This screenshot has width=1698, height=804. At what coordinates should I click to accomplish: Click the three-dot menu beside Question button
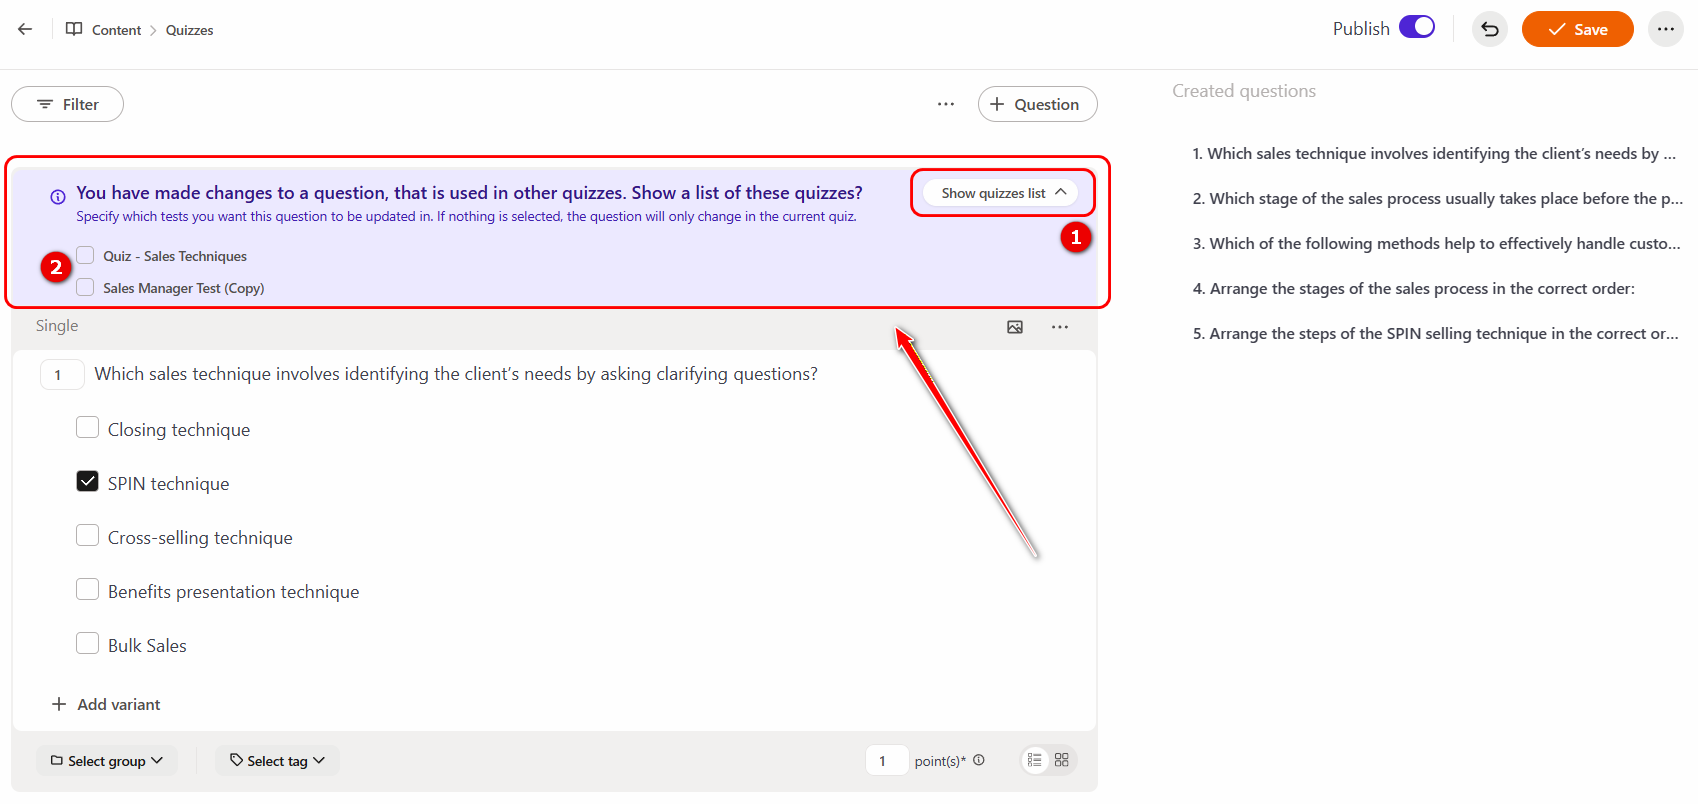[x=945, y=104]
